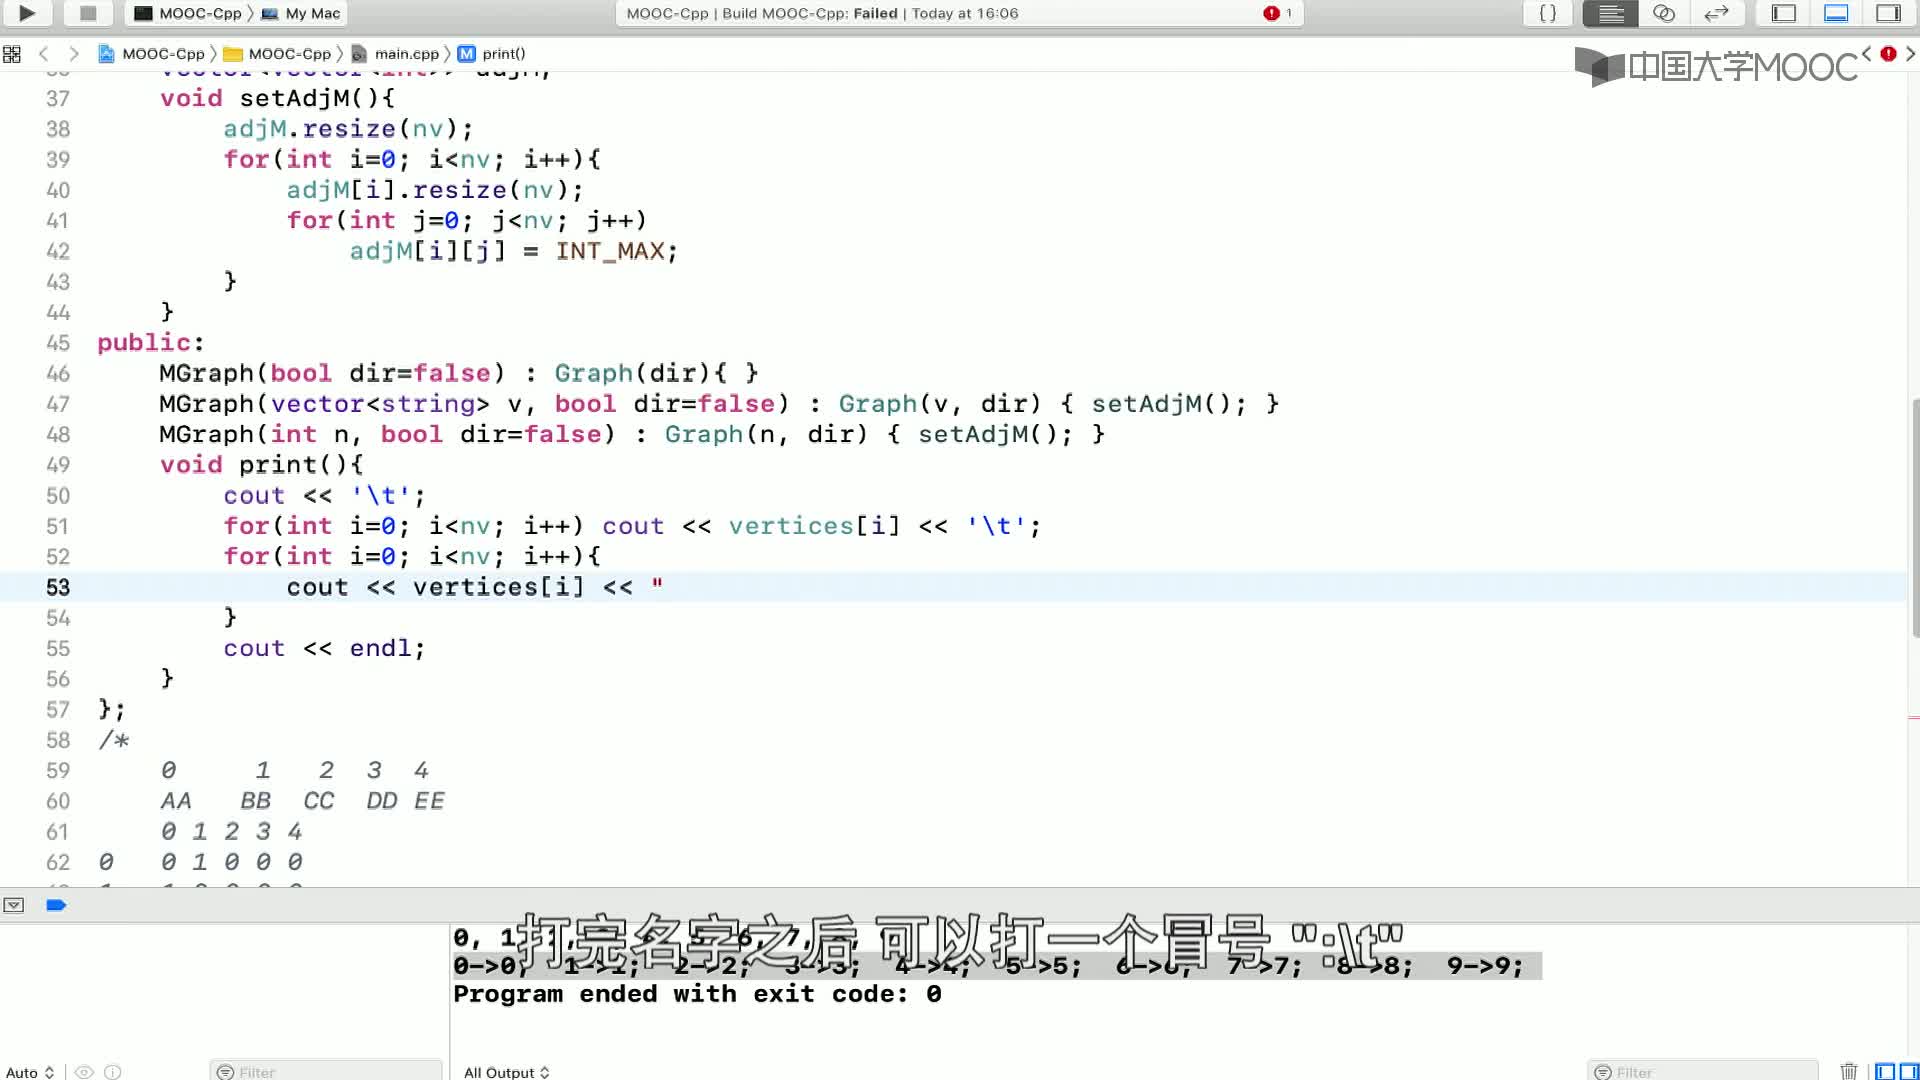This screenshot has width=1920, height=1080.
Task: Open the code snippet library braces icon
Action: tap(1547, 13)
